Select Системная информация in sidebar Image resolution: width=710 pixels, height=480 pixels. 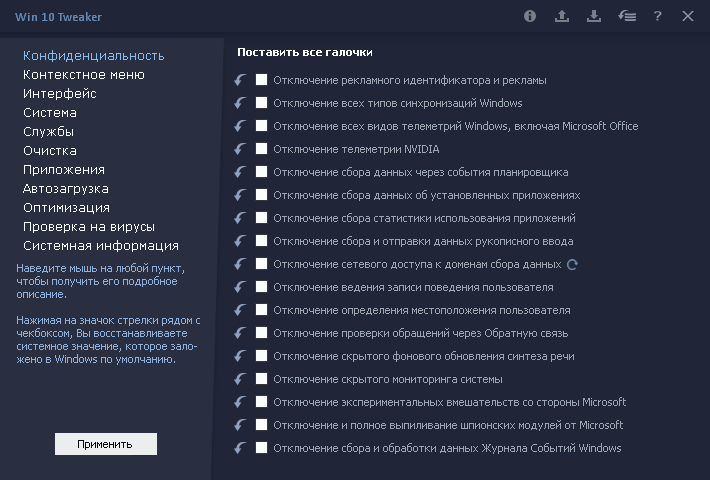tap(101, 246)
